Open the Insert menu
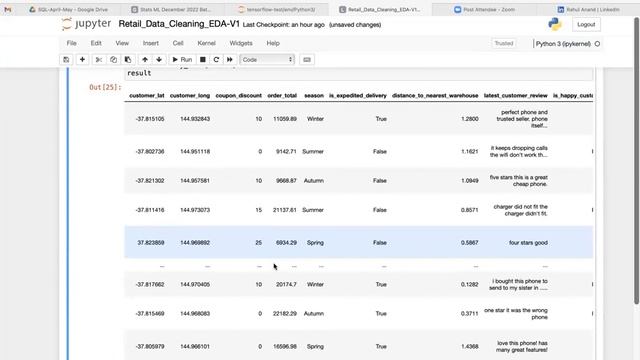Image resolution: width=640 pixels, height=360 pixels. point(151,43)
